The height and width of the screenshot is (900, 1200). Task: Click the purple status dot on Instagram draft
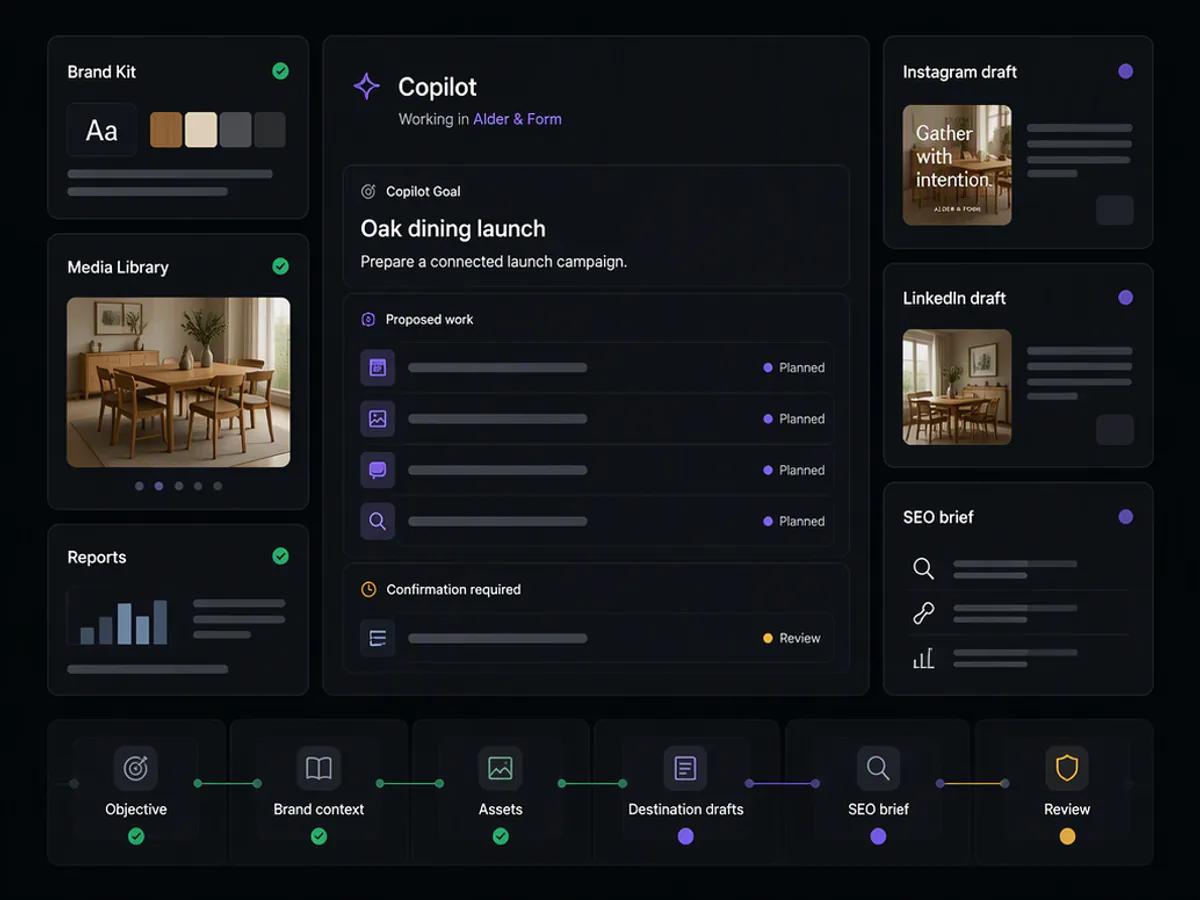(1125, 71)
